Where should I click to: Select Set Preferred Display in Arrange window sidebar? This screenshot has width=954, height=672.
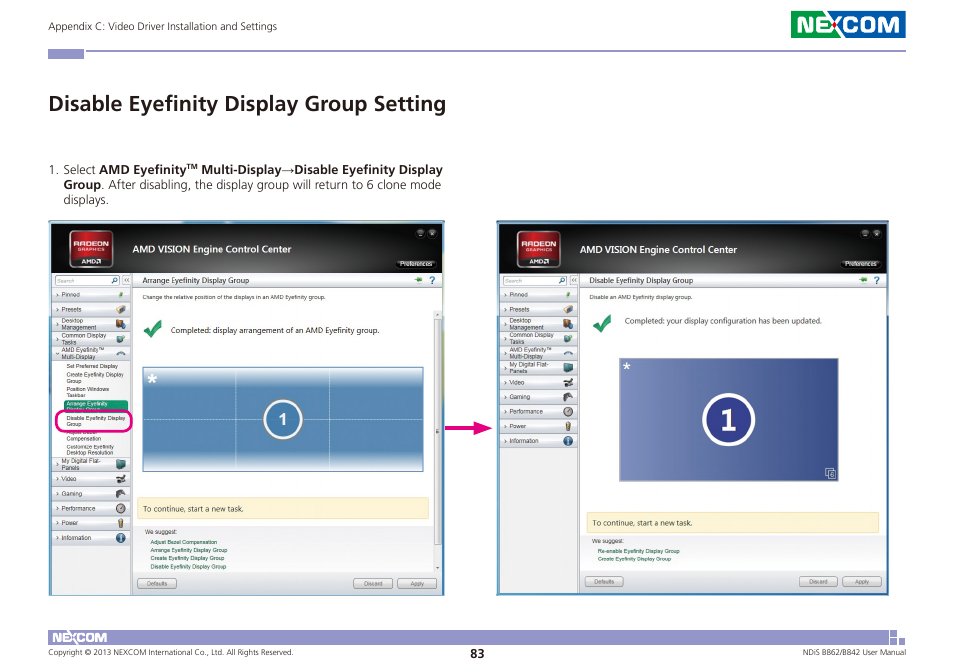(92, 366)
